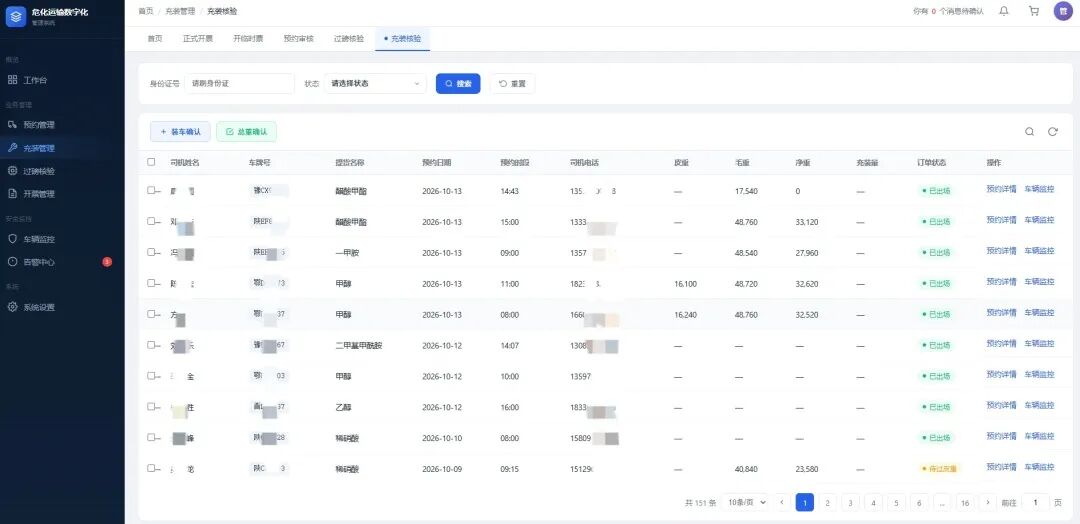
Task: Click the 首页 breadcrumb link
Action: 145,11
